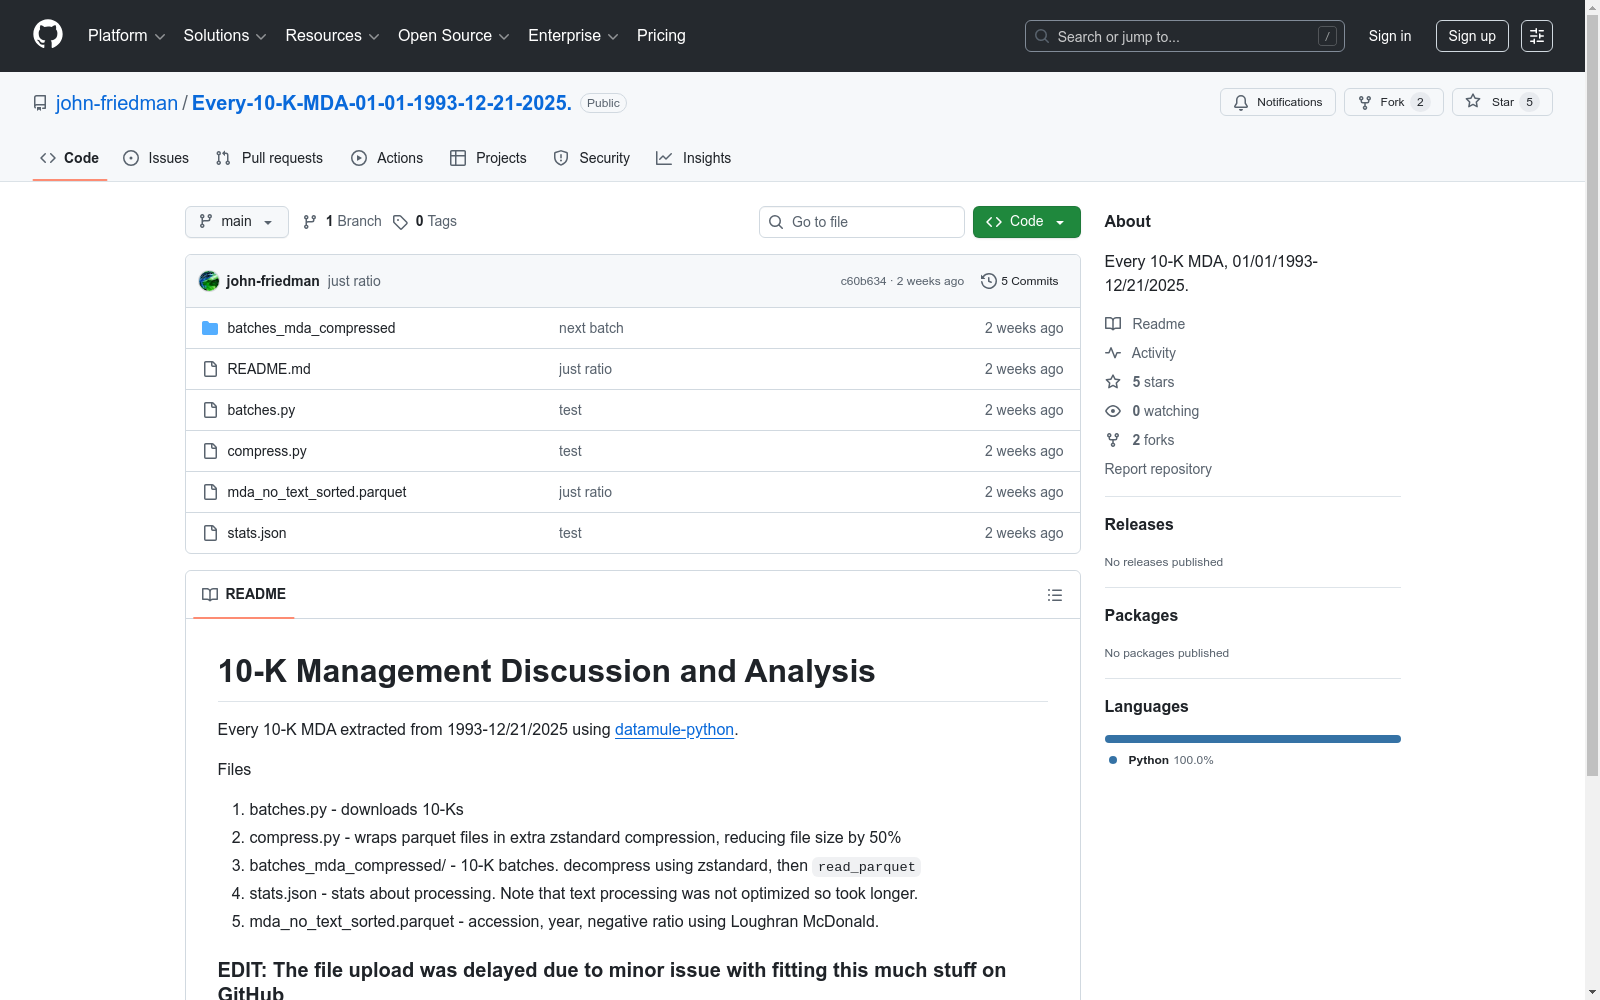
Task: Open the 'just ratio' commit message in header row
Action: (354, 281)
